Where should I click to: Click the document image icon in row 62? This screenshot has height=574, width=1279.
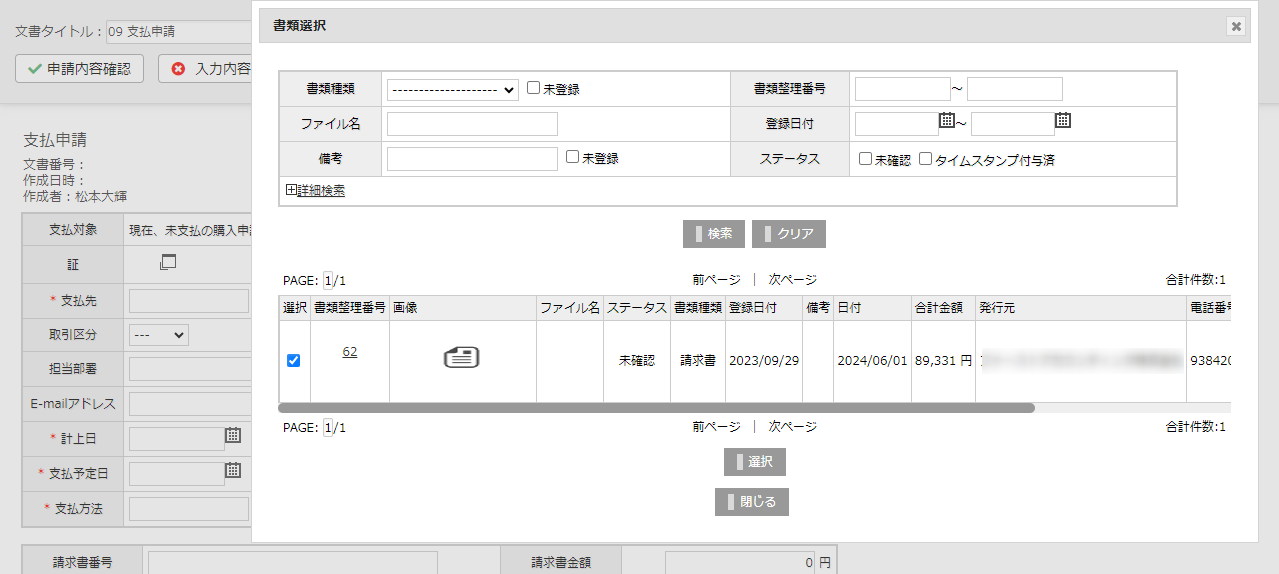[x=461, y=358]
